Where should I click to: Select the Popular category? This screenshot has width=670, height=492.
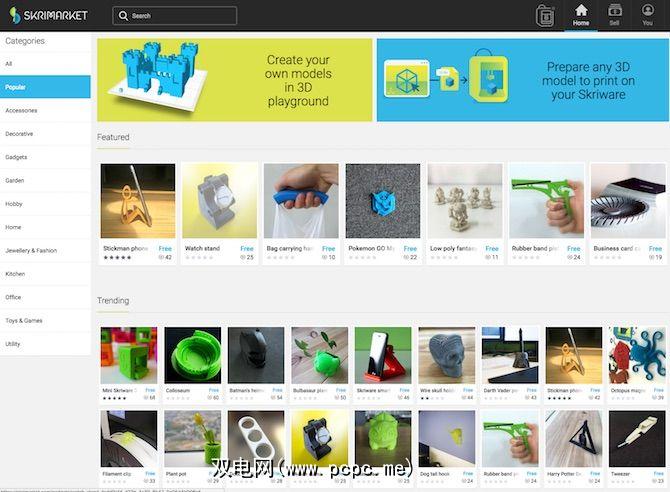coord(45,87)
